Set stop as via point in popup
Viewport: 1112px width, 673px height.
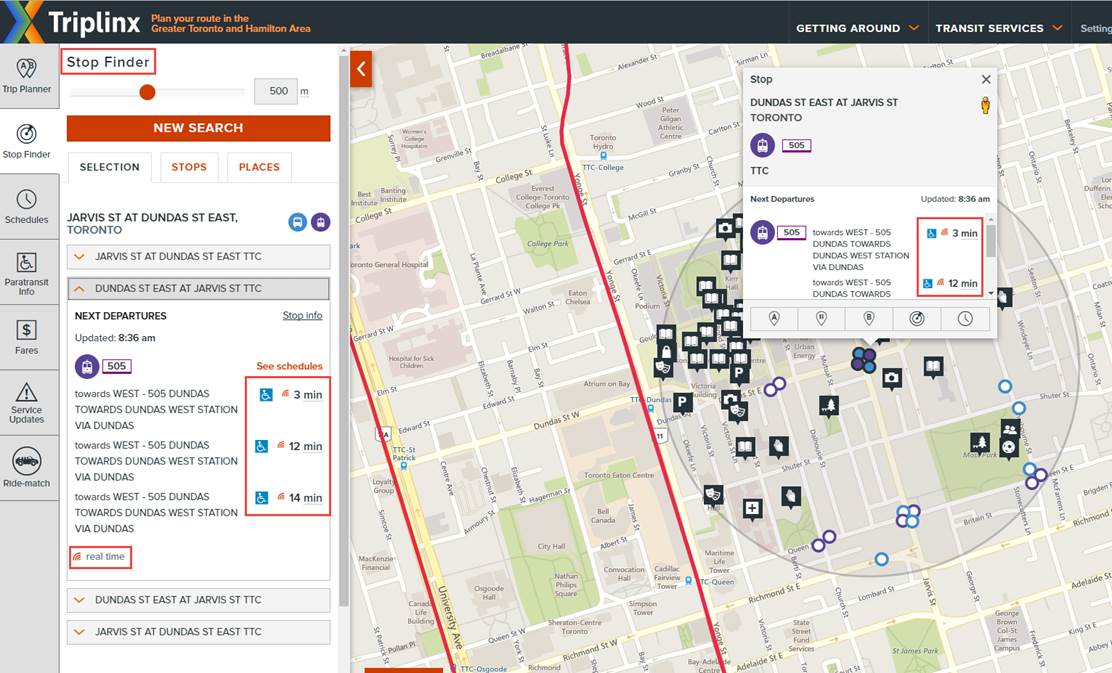[821, 319]
